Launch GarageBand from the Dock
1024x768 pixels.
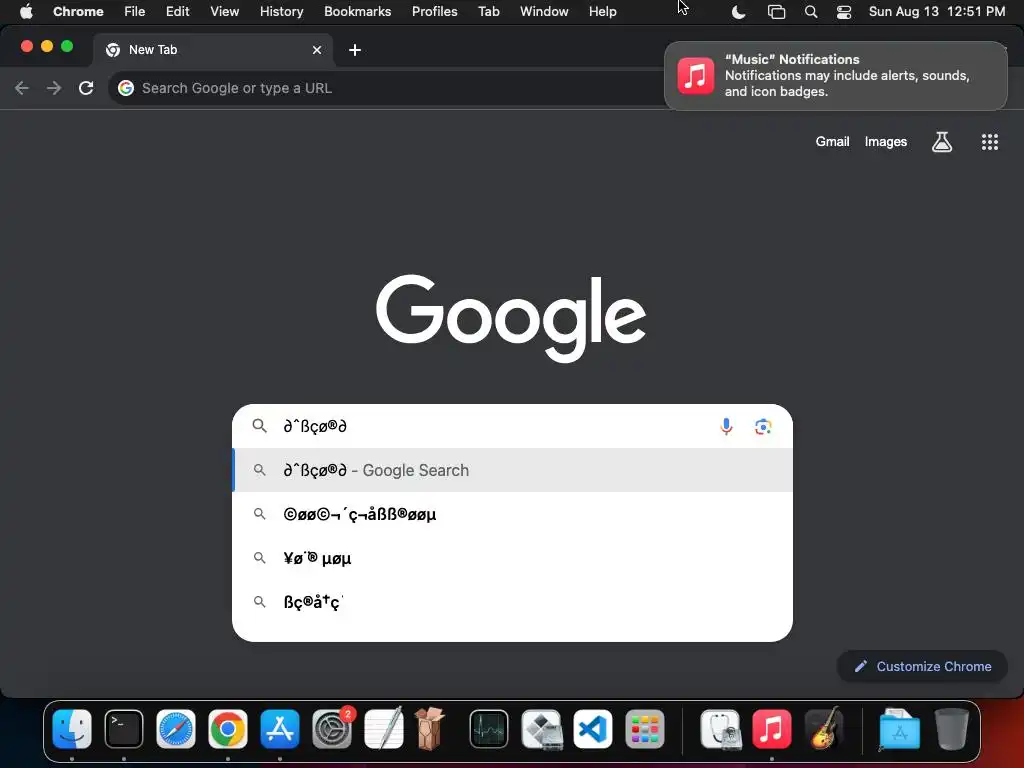click(x=825, y=729)
